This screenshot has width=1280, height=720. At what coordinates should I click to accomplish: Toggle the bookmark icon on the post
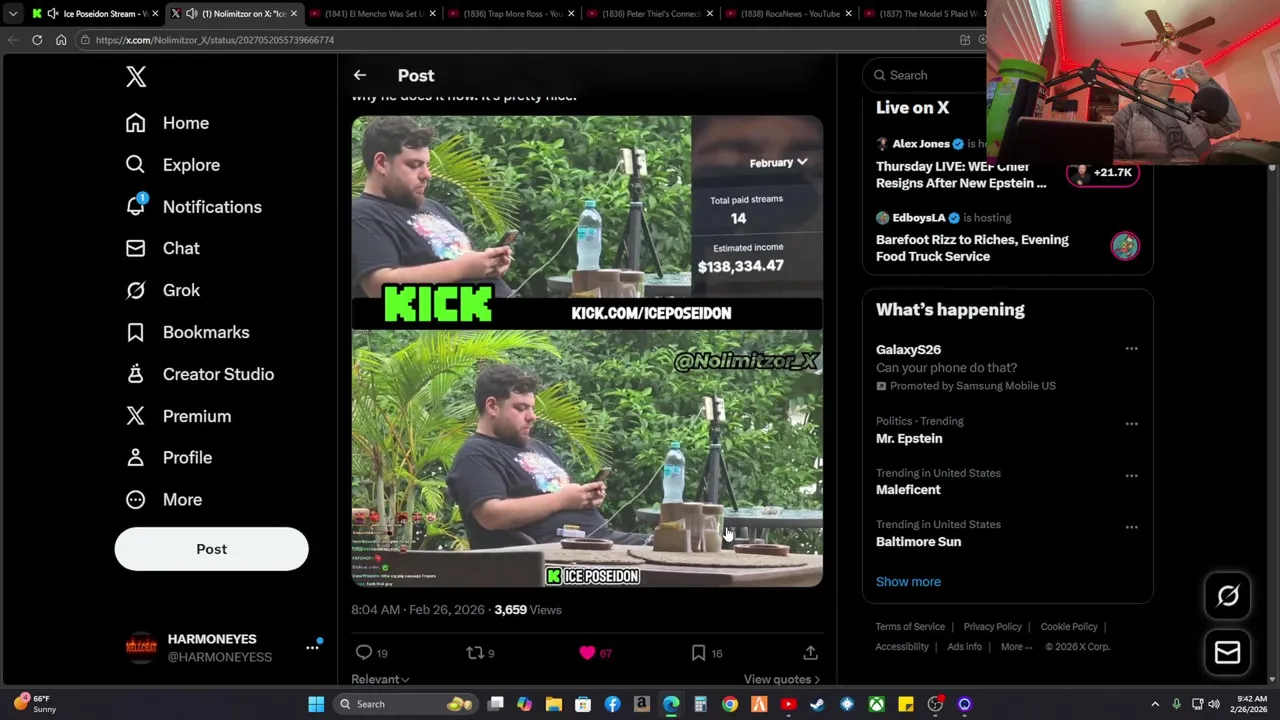click(x=698, y=653)
